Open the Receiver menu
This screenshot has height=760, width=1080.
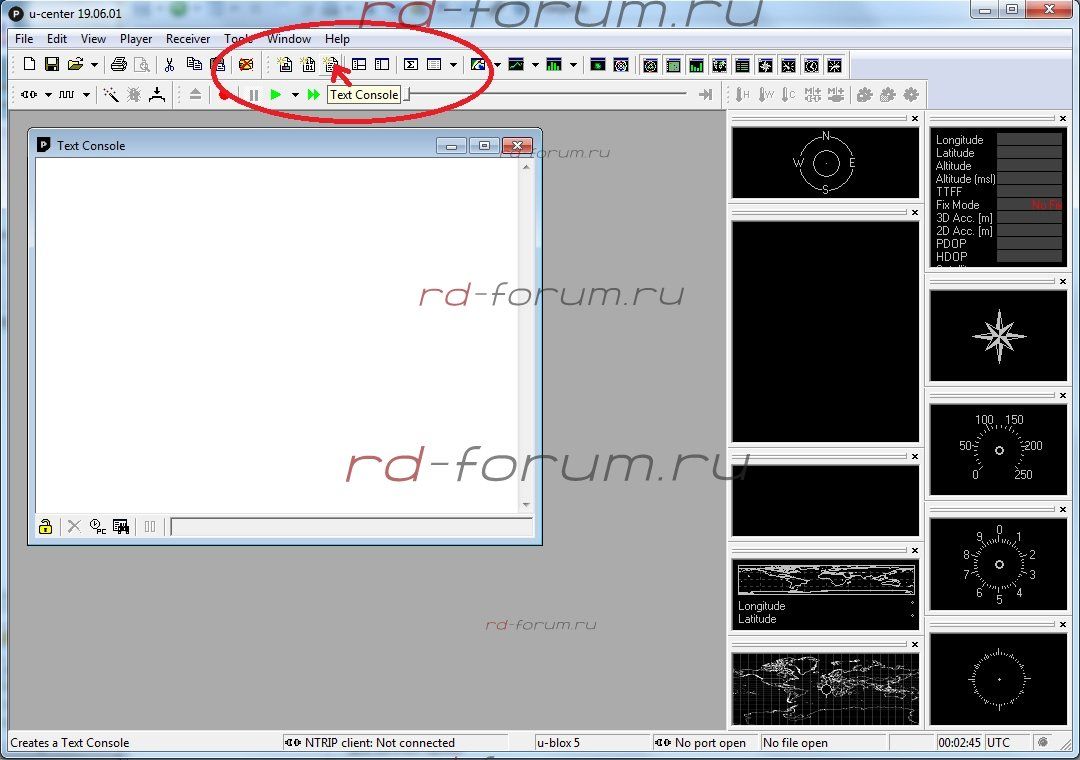[x=188, y=39]
